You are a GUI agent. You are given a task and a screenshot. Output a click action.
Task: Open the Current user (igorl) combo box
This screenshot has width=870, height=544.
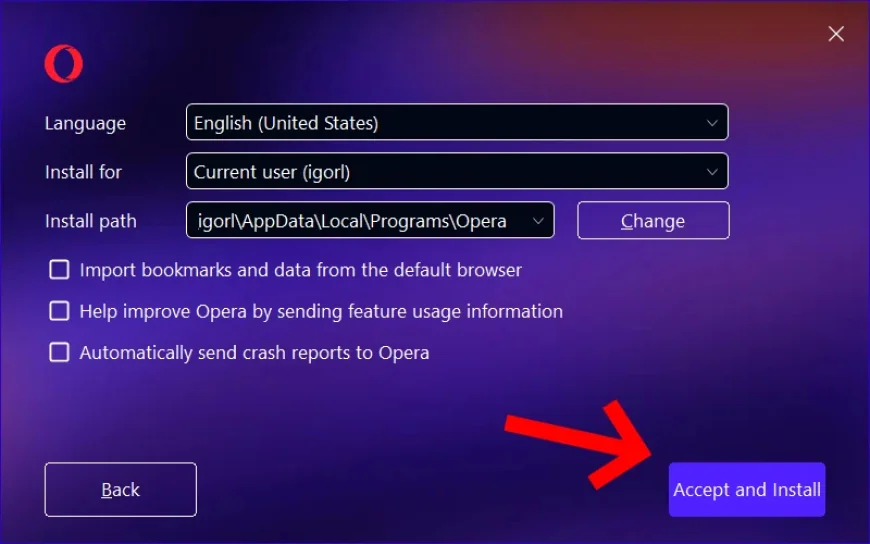[457, 171]
